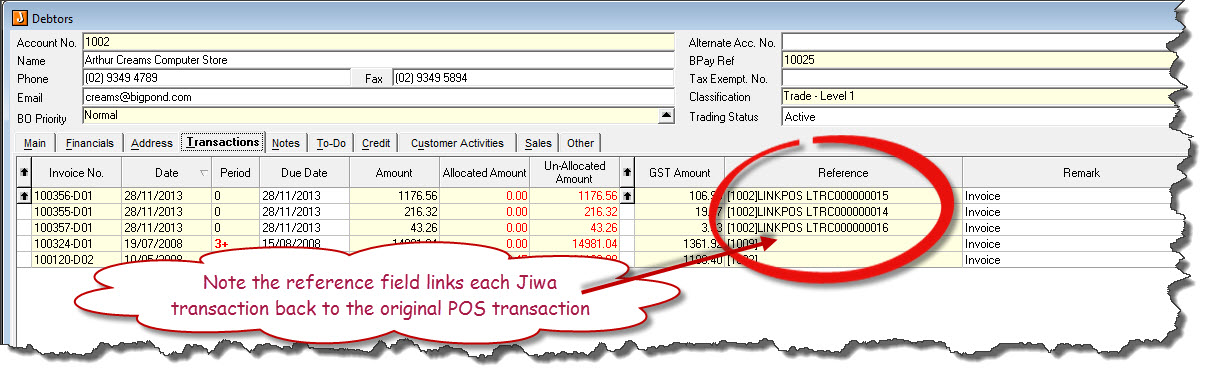Click the arrow icon left of Invoice No. header
1214x382 pixels.
tap(24, 173)
